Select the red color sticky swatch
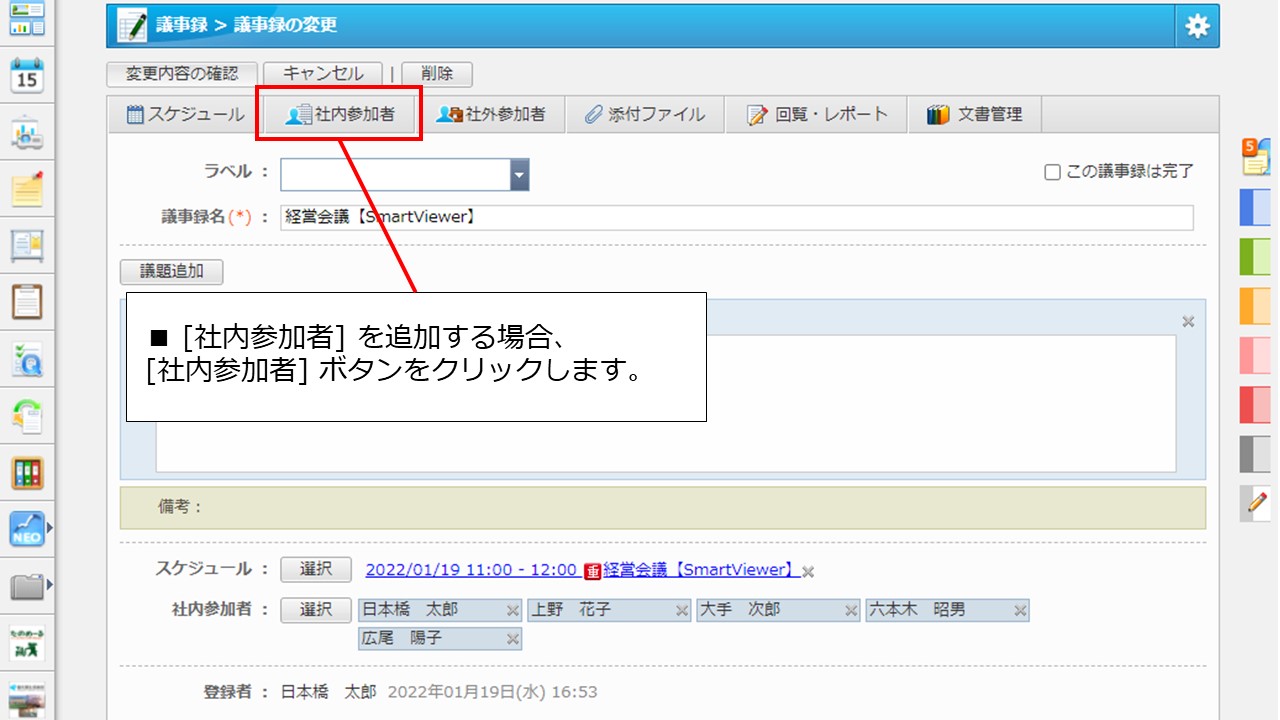 coord(1255,404)
